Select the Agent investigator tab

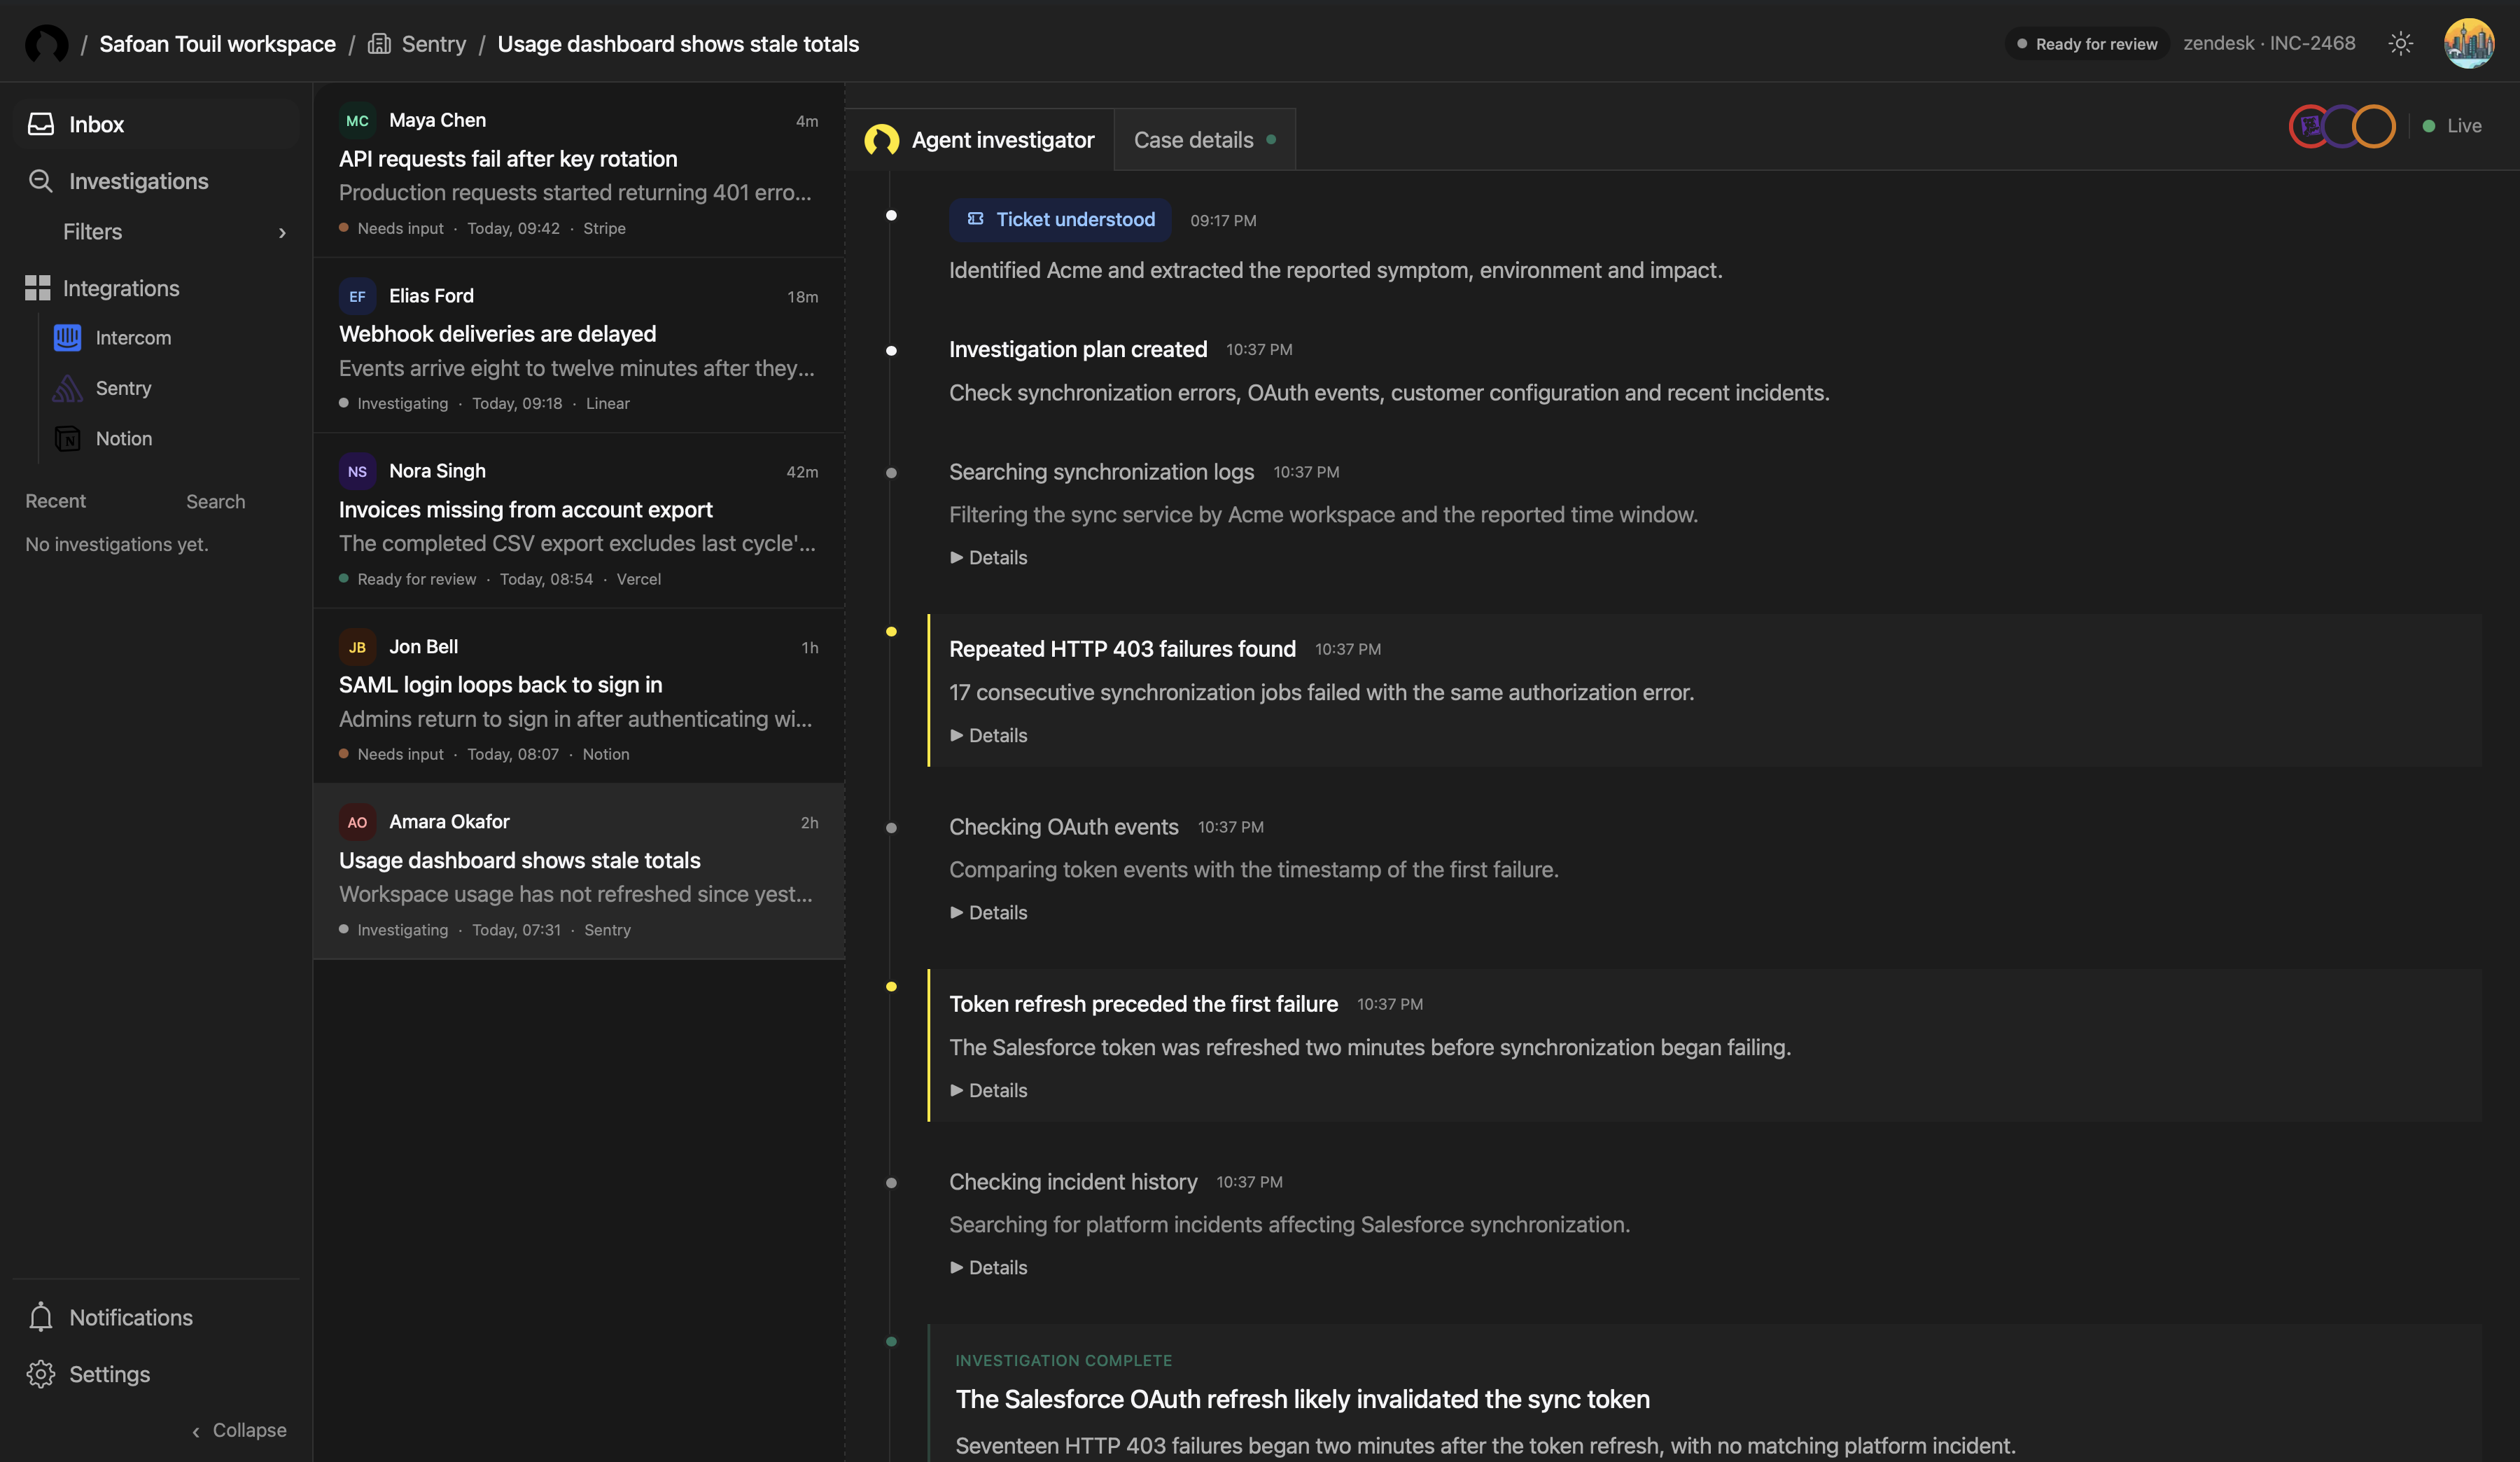[x=980, y=140]
